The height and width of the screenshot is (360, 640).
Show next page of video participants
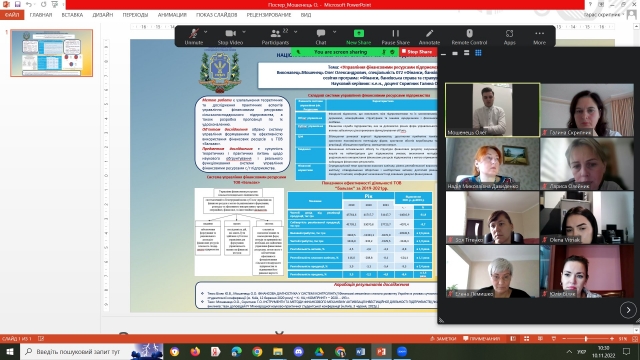[628, 310]
